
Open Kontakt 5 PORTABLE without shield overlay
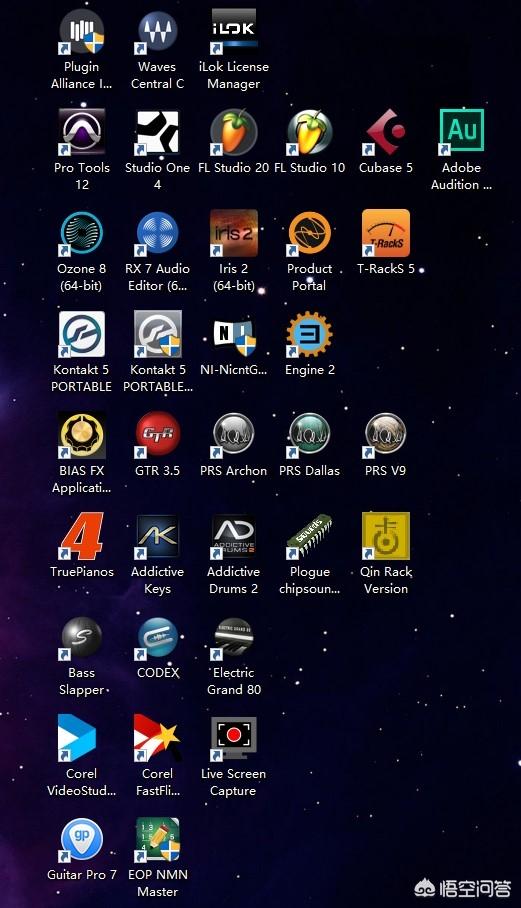coord(82,334)
